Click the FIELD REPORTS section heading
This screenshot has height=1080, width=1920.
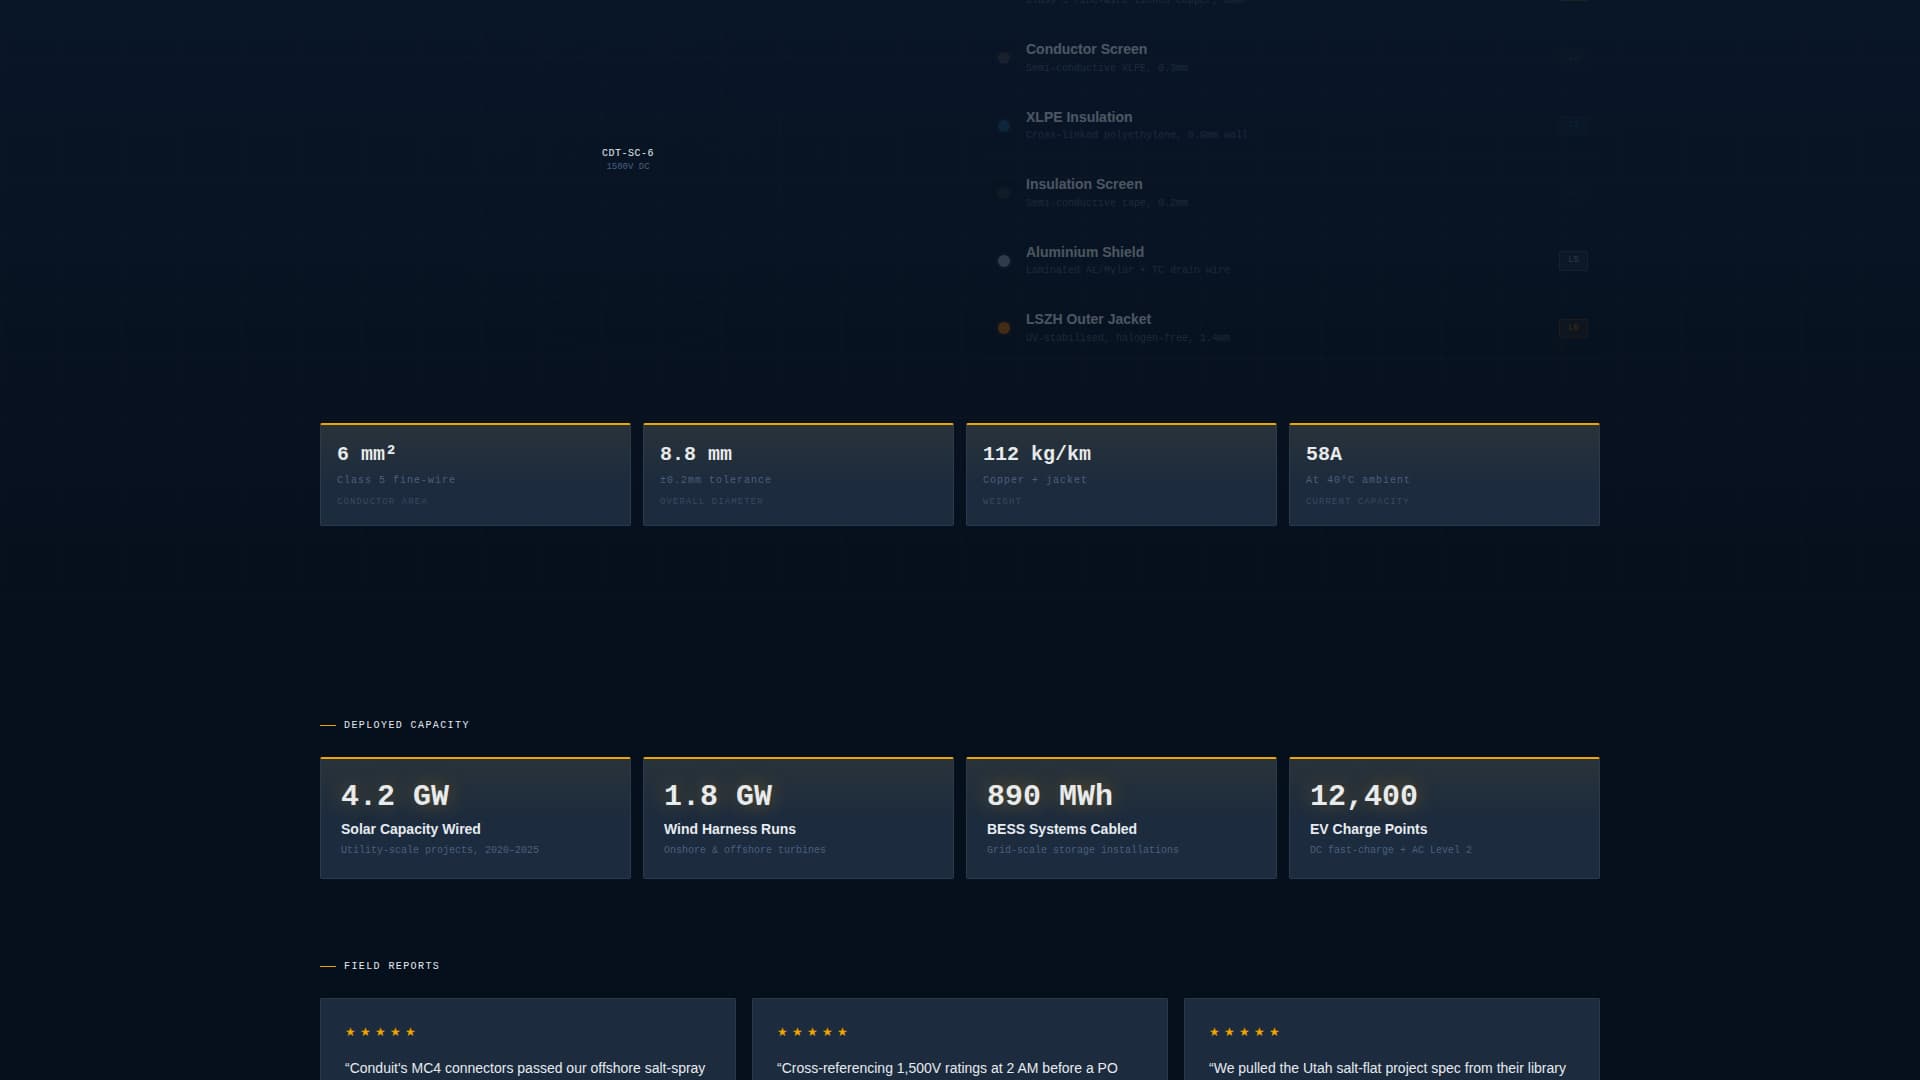coord(390,966)
